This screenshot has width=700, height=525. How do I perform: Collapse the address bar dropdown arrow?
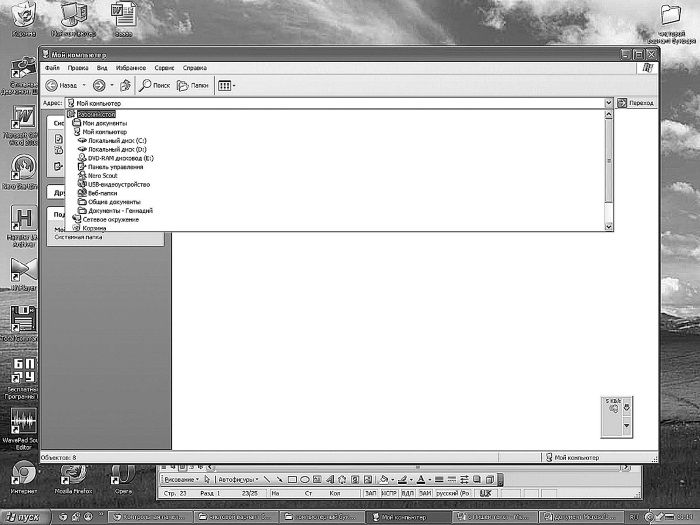(608, 103)
